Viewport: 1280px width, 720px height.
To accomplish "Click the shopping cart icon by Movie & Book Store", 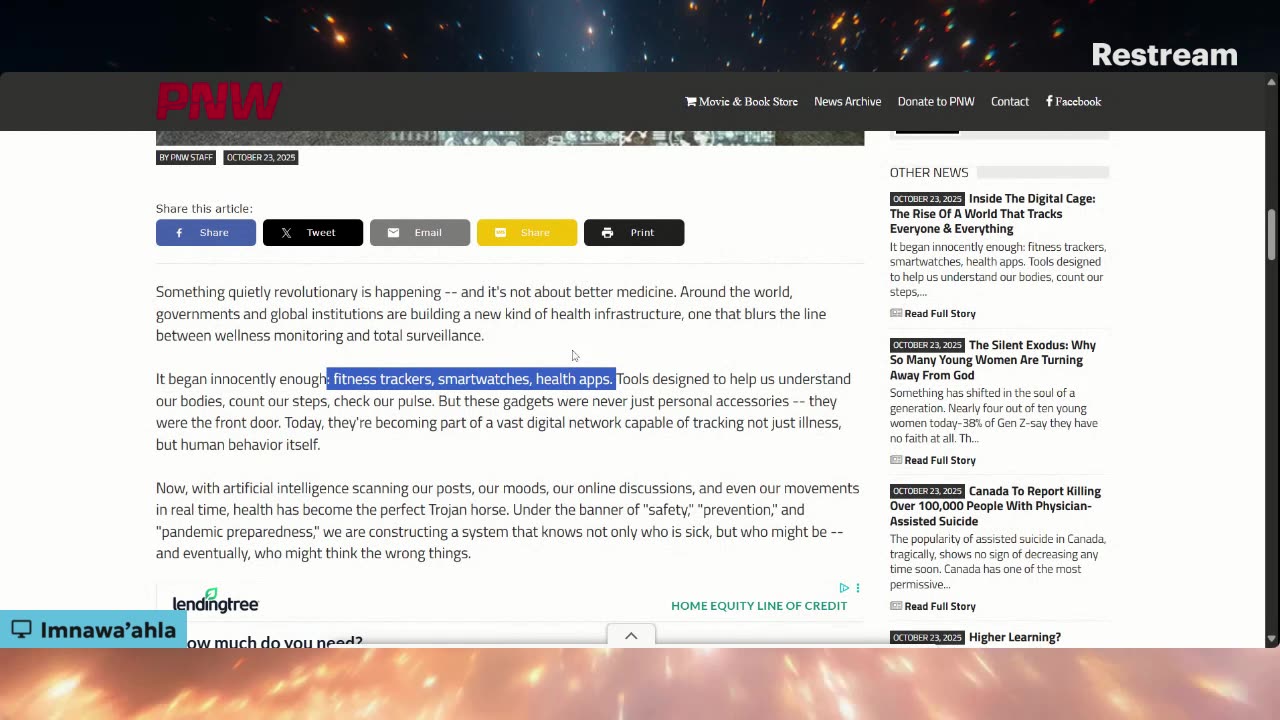I will pos(691,101).
